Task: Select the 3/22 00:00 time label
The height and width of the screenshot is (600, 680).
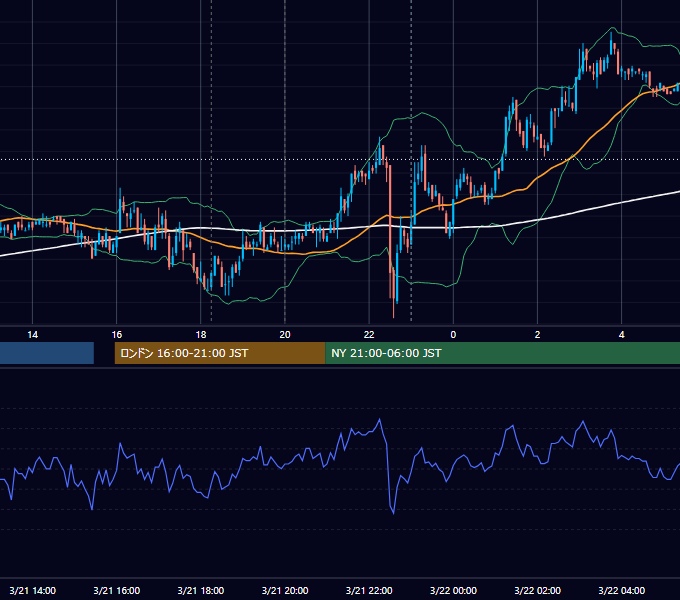Action: coord(453,590)
